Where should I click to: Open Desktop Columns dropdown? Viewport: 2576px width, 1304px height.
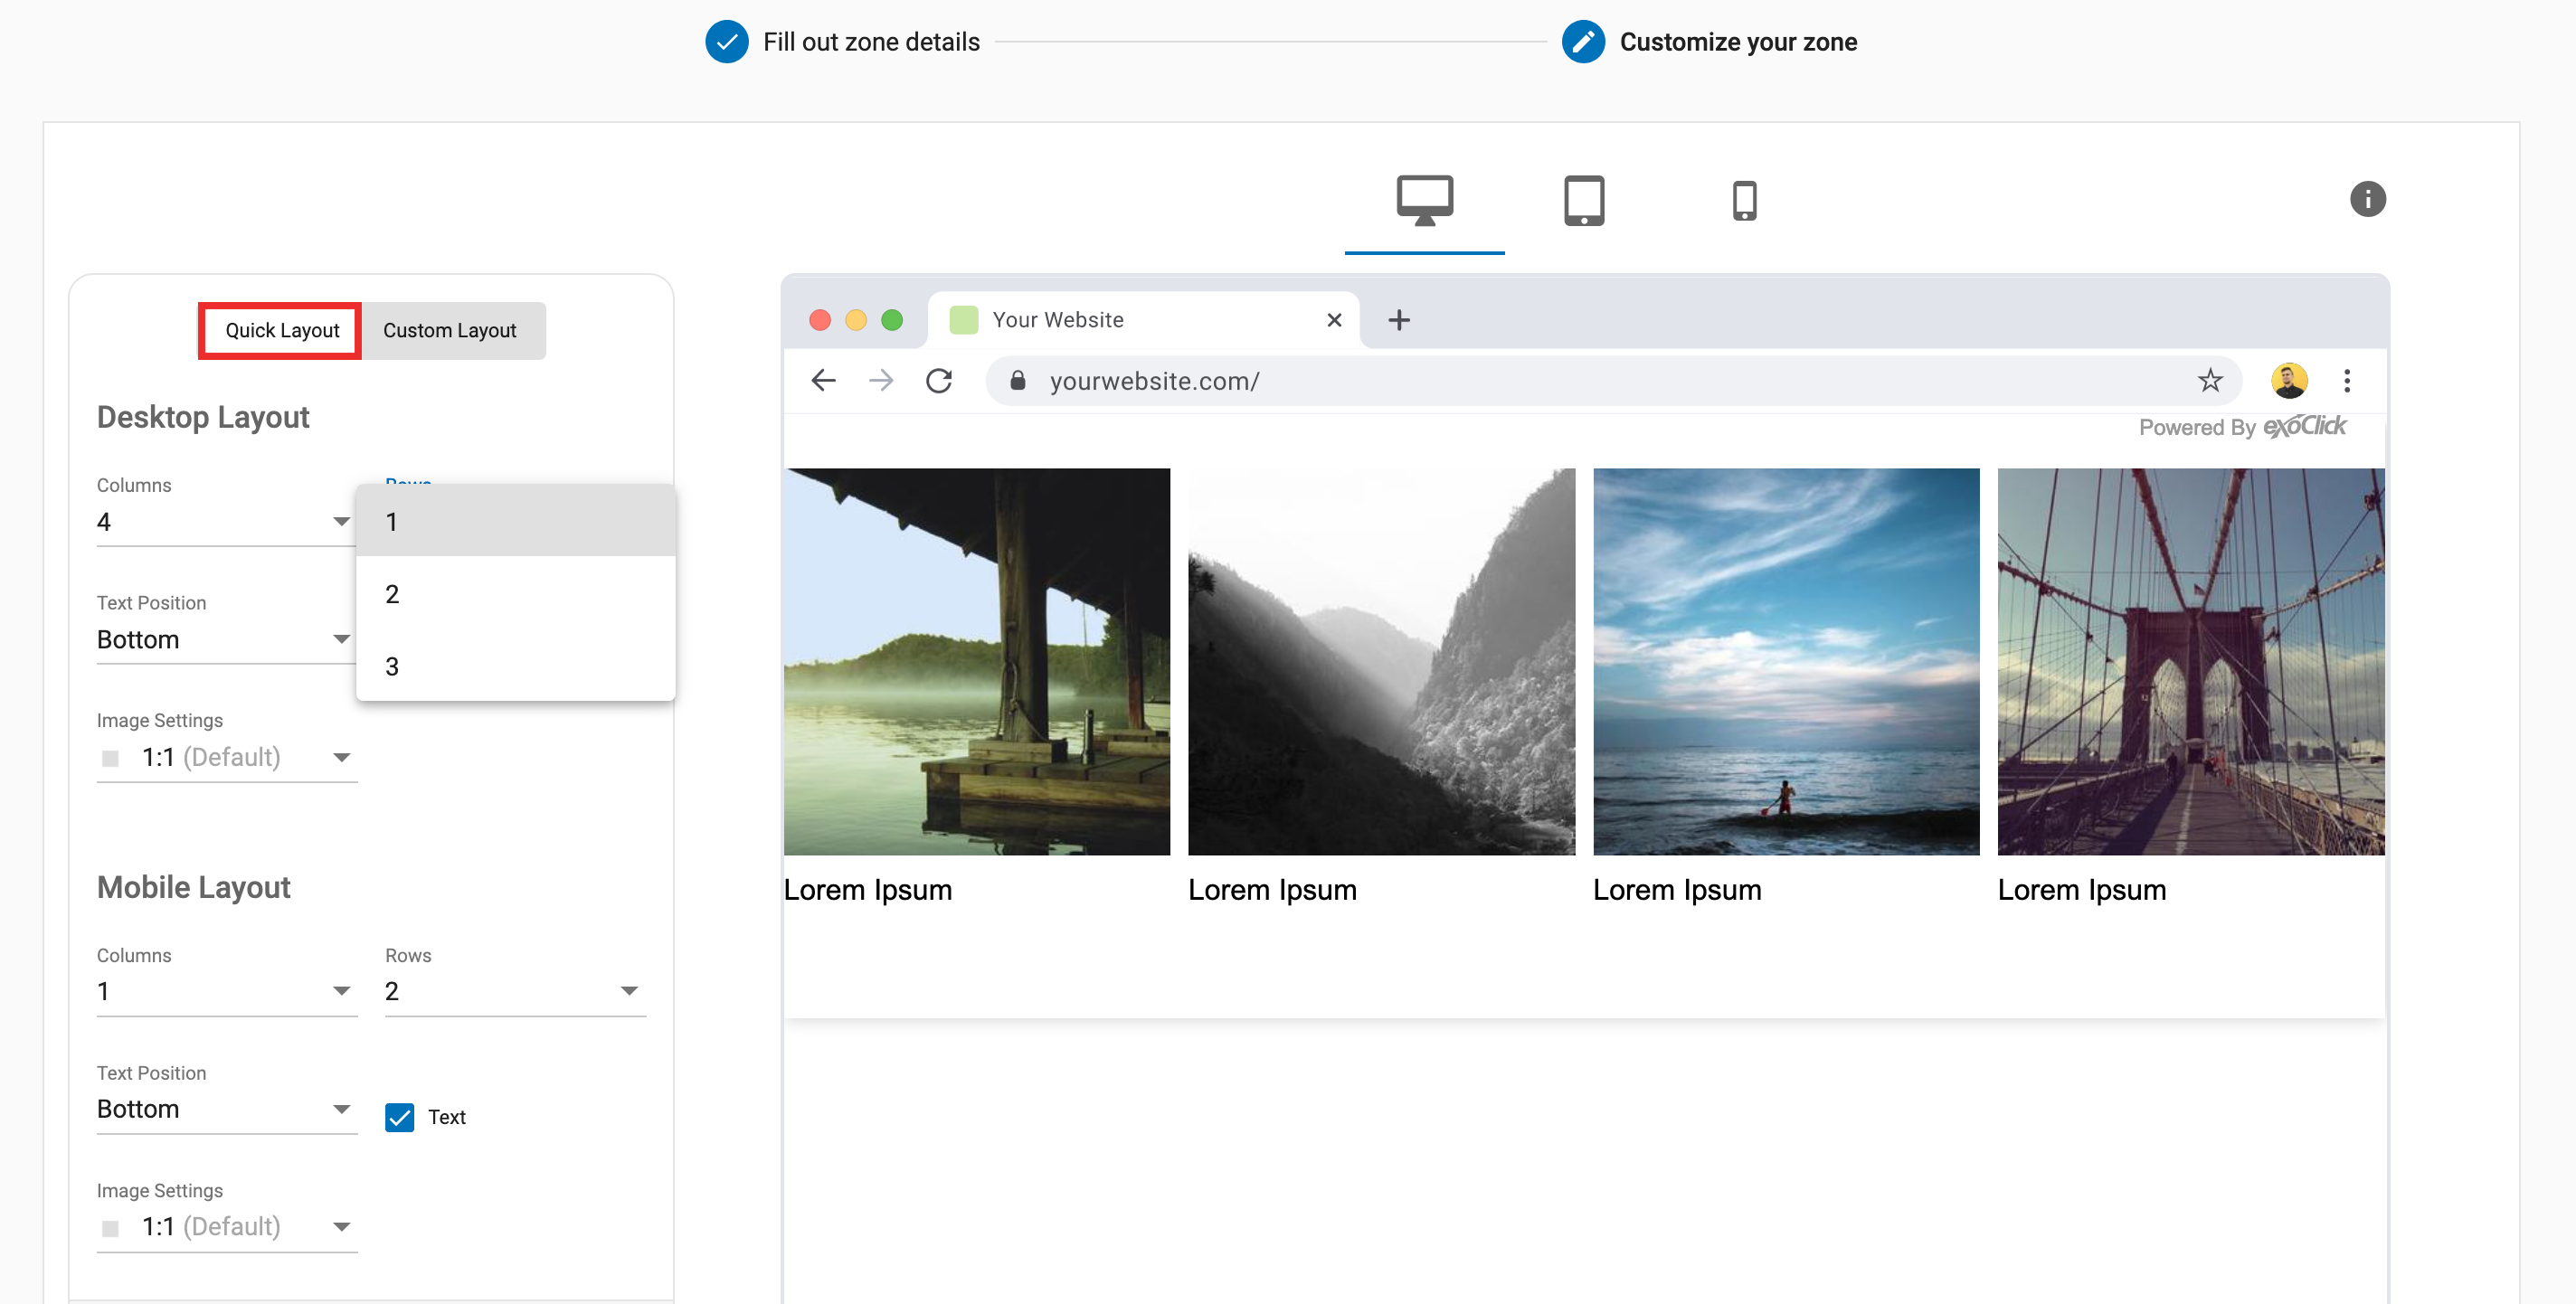(x=225, y=522)
